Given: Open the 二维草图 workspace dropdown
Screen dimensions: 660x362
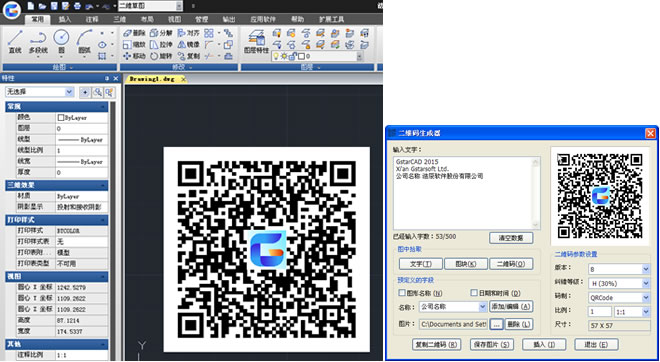Looking at the screenshot, I should pyautogui.click(x=179, y=6).
